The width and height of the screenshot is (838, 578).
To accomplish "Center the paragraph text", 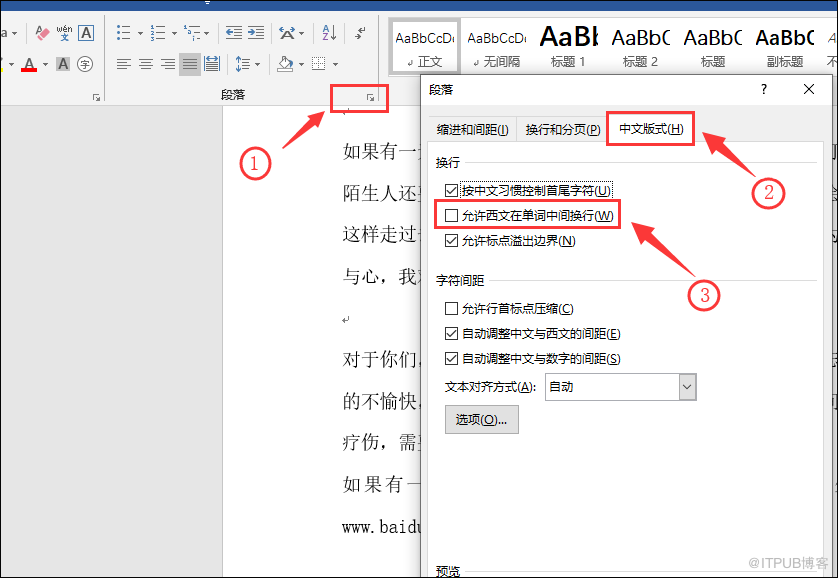I will tap(146, 65).
